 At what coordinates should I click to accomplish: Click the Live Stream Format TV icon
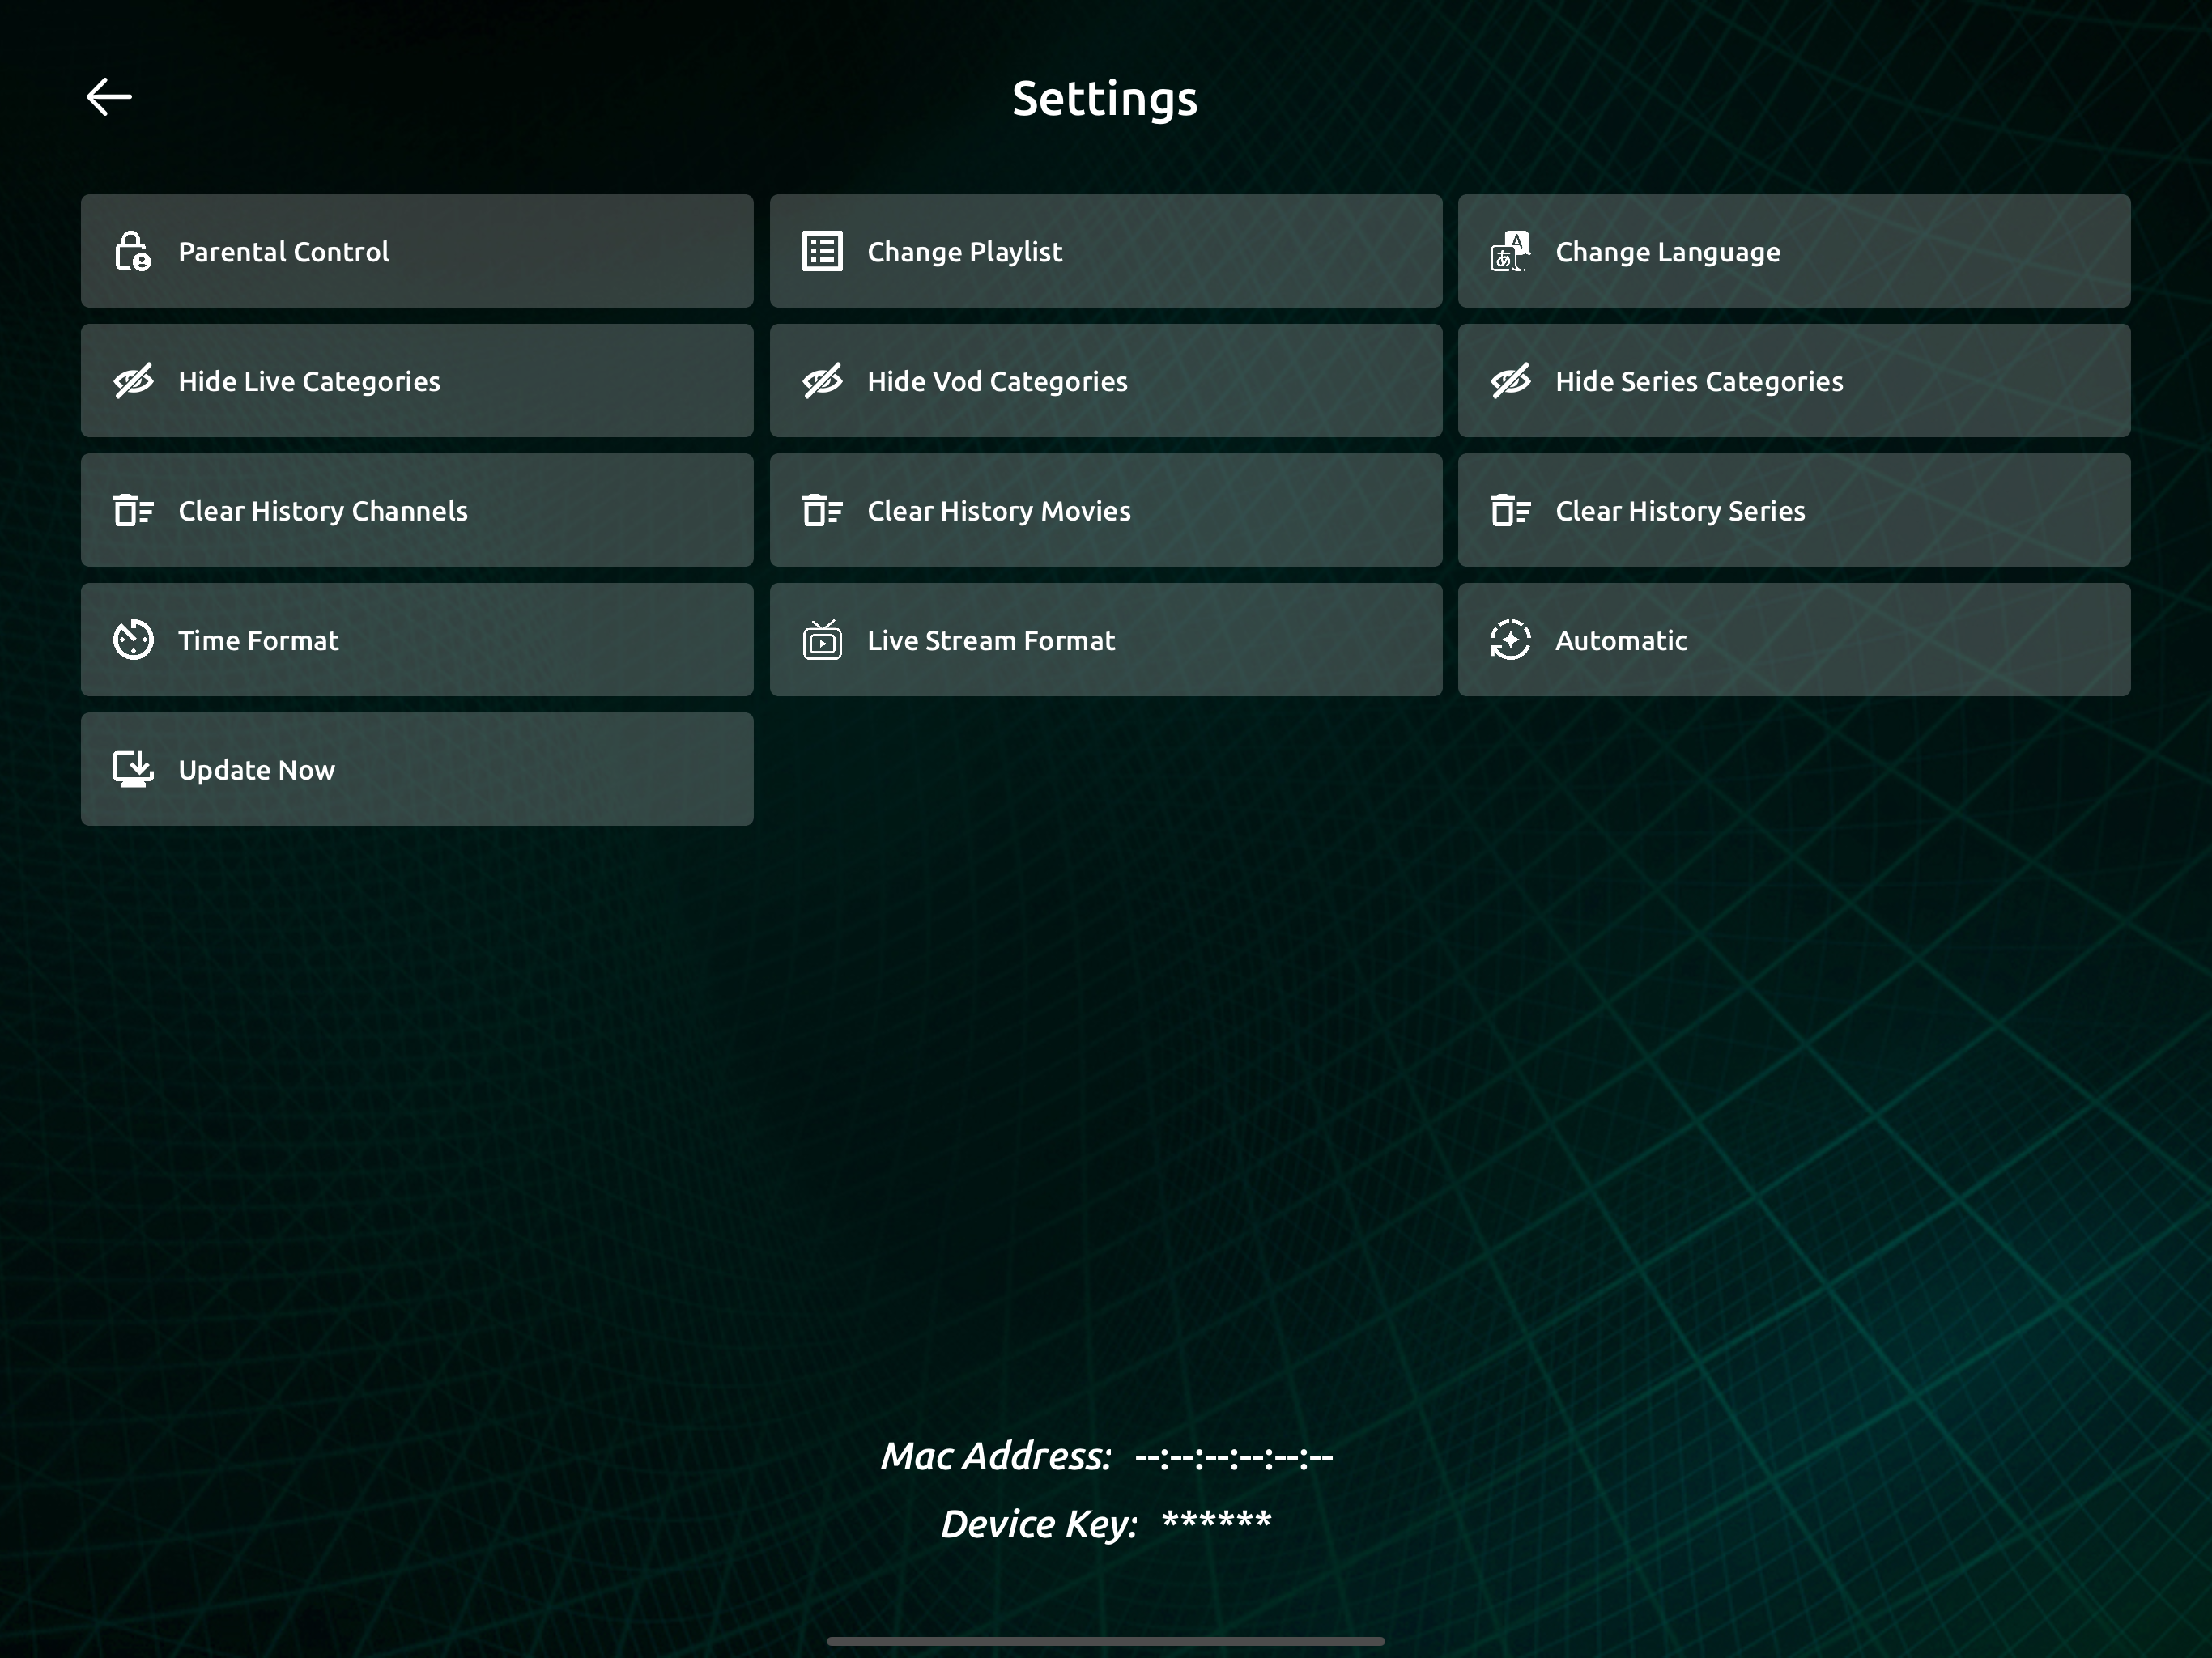pos(822,640)
